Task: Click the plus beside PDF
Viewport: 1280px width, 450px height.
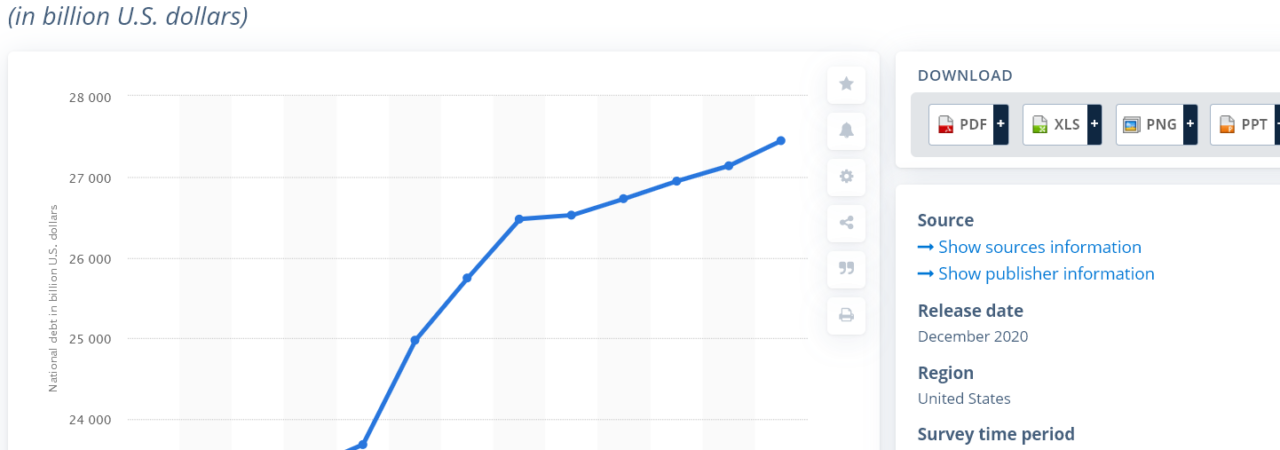Action: coord(1000,125)
